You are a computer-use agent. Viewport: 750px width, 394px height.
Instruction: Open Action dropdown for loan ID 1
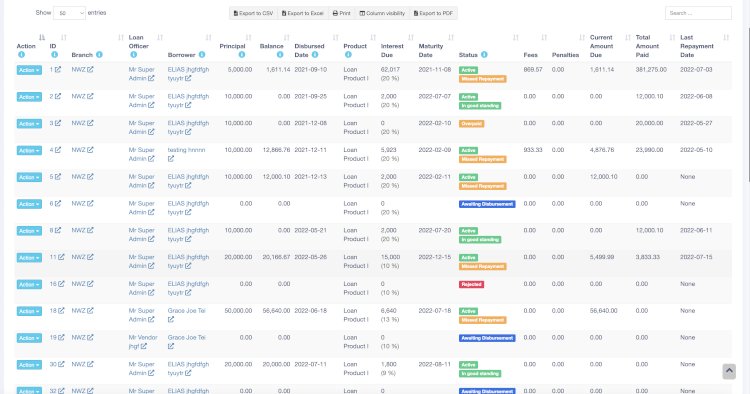(29, 70)
